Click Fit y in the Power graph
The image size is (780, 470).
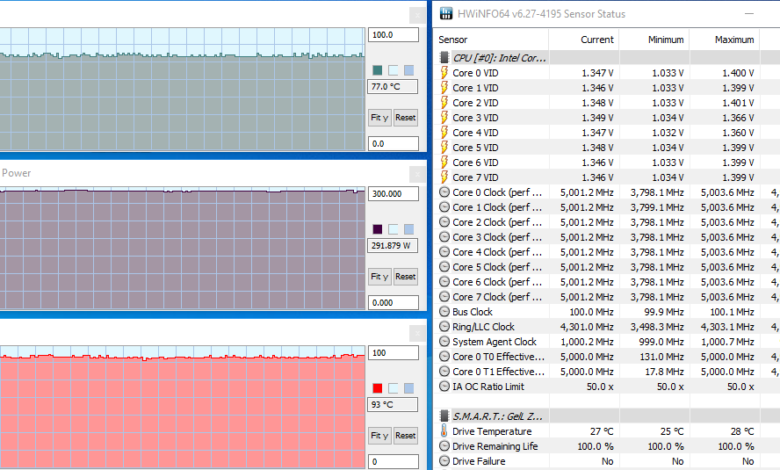[x=380, y=277]
